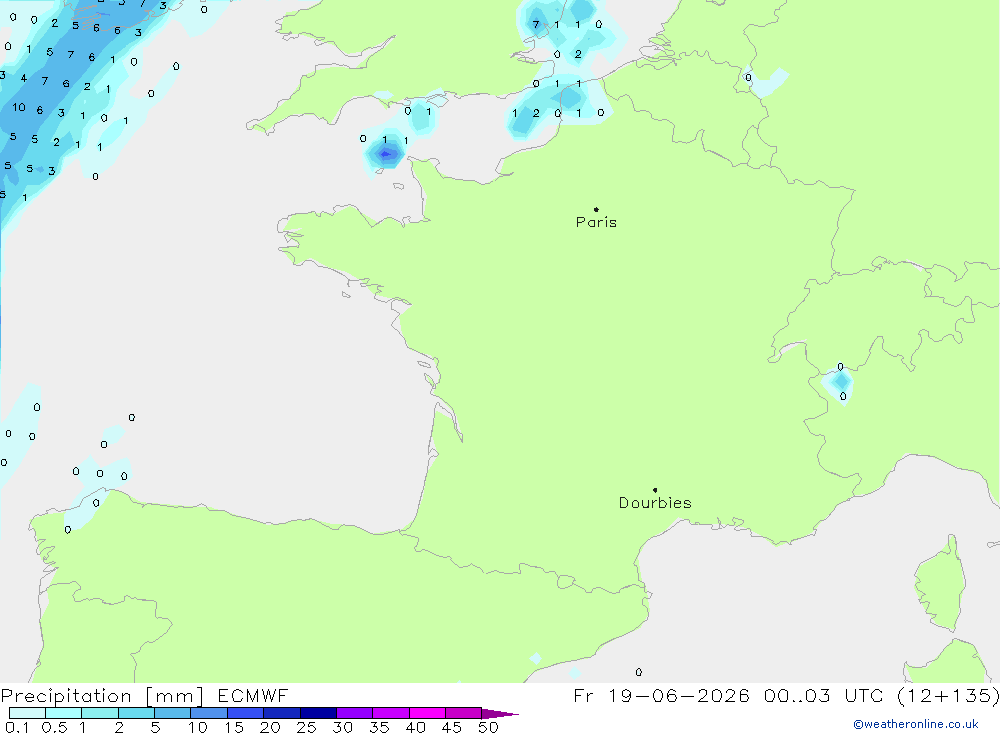Viewport: 1000px width, 733px height.
Task: Click the Dourbies city label
Action: 655,503
